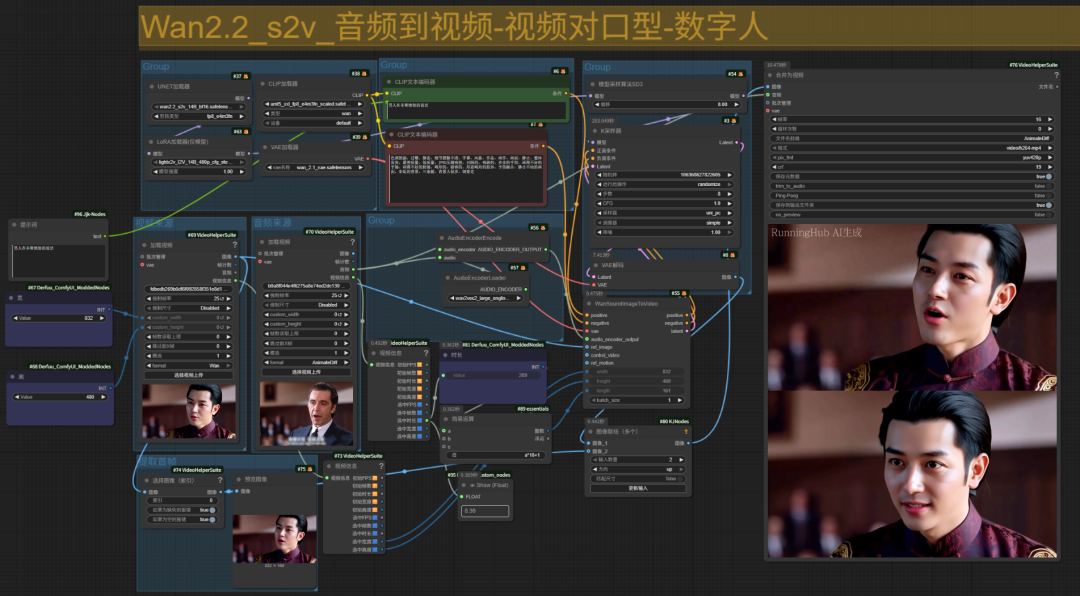The height and width of the screenshot is (596, 1080).
Task: Open the 类型 wan dropdown in CLIP加载器
Action: click(315, 114)
